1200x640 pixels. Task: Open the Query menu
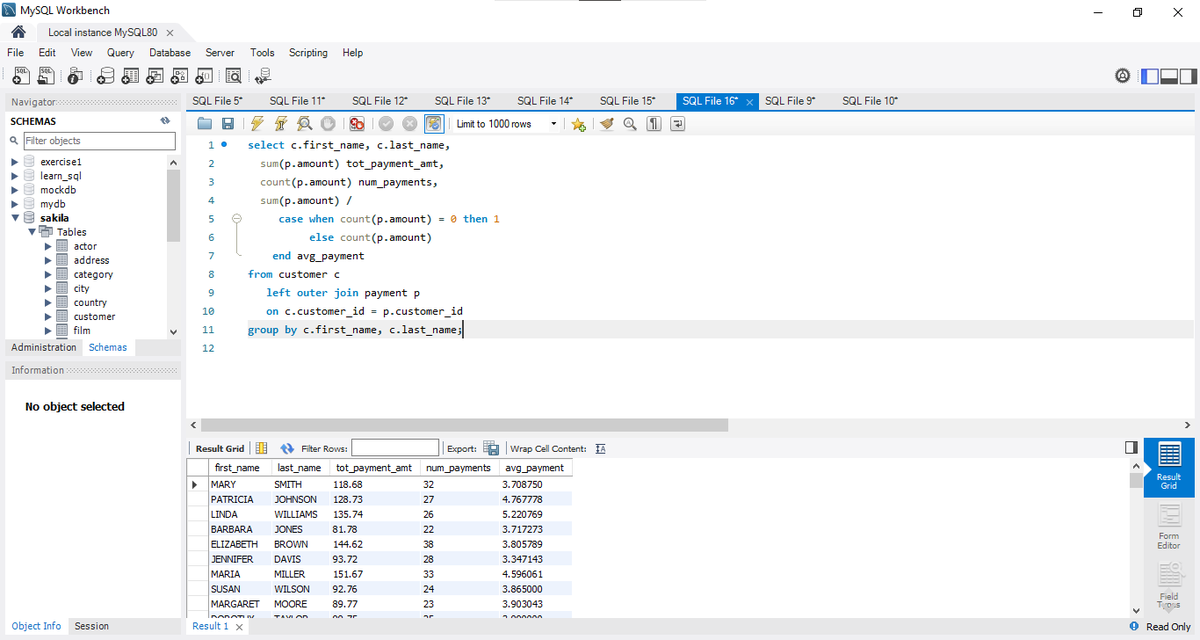tap(120, 53)
